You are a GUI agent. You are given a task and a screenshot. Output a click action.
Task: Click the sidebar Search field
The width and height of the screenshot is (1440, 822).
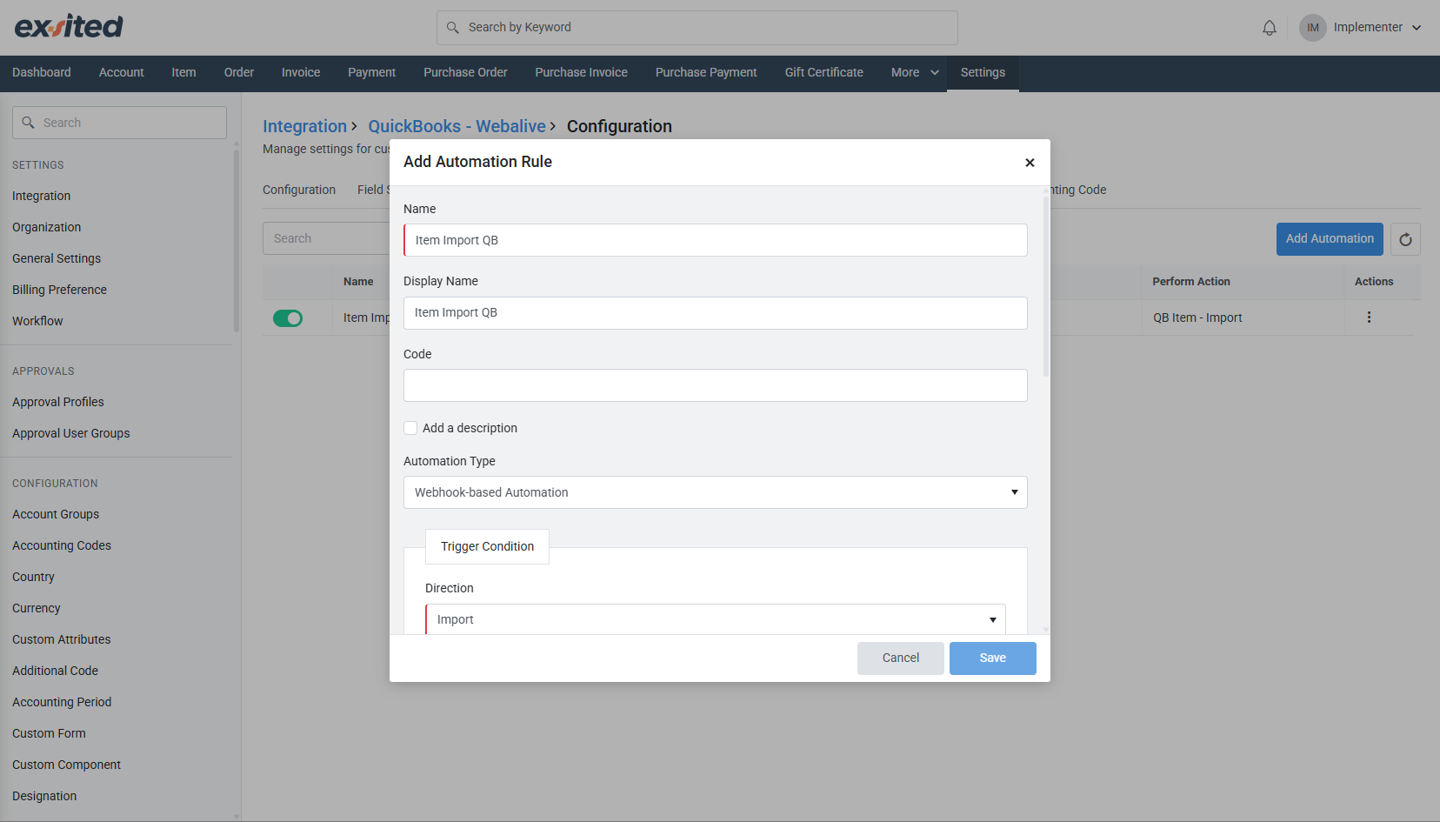(x=119, y=123)
